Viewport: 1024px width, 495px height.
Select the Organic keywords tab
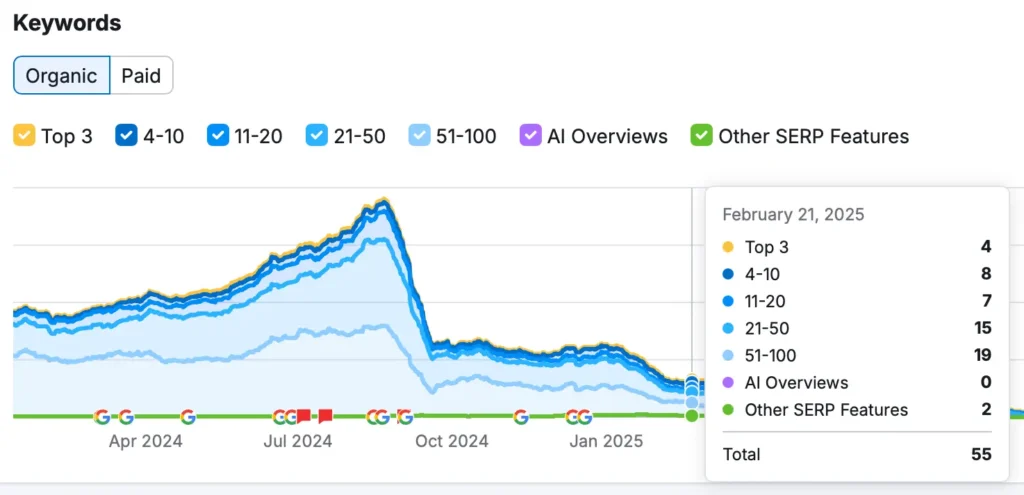(61, 75)
